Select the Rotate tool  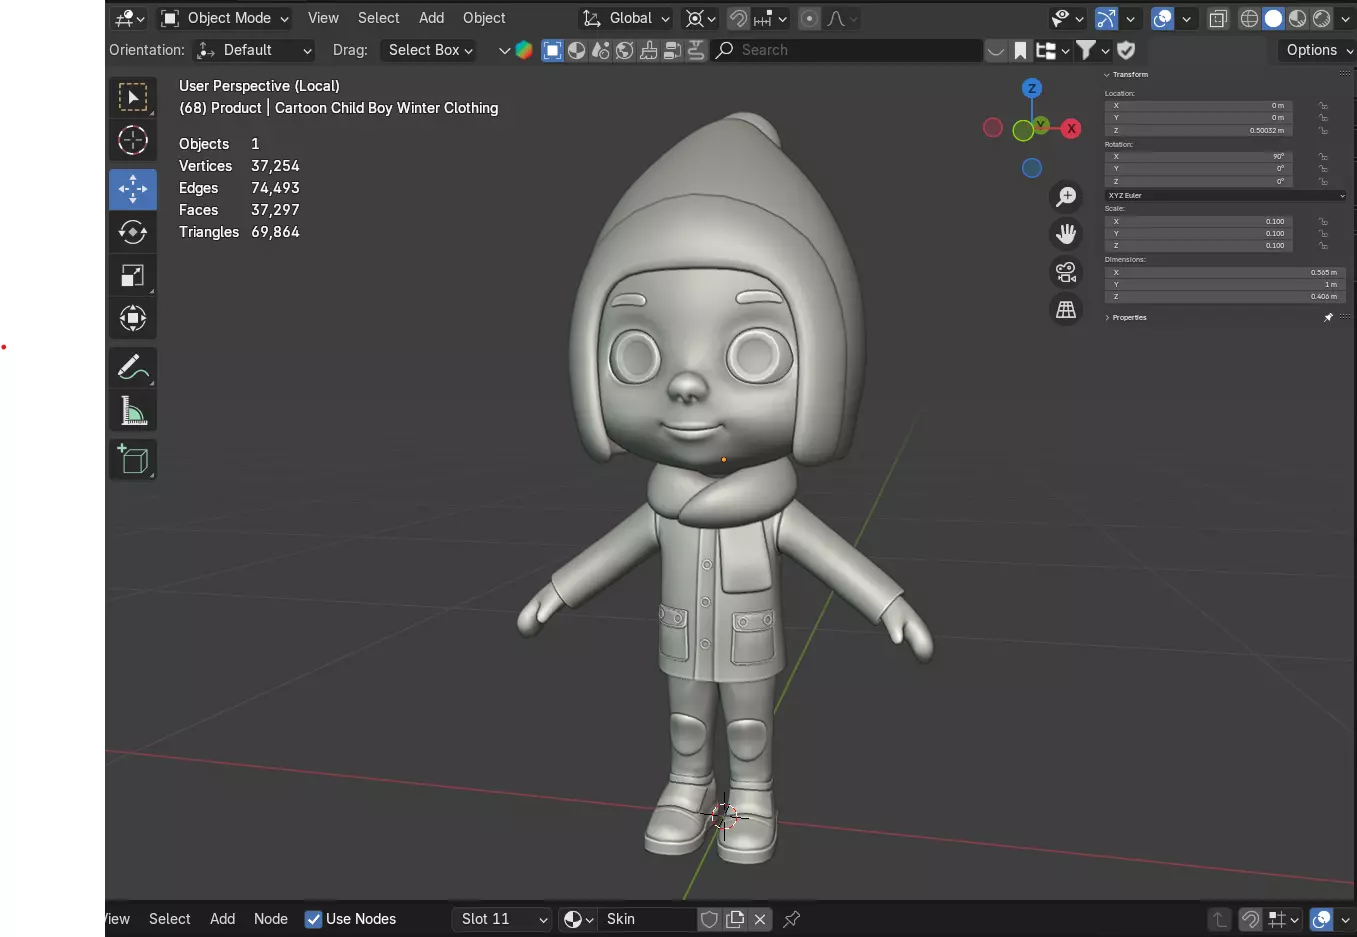pyautogui.click(x=133, y=232)
